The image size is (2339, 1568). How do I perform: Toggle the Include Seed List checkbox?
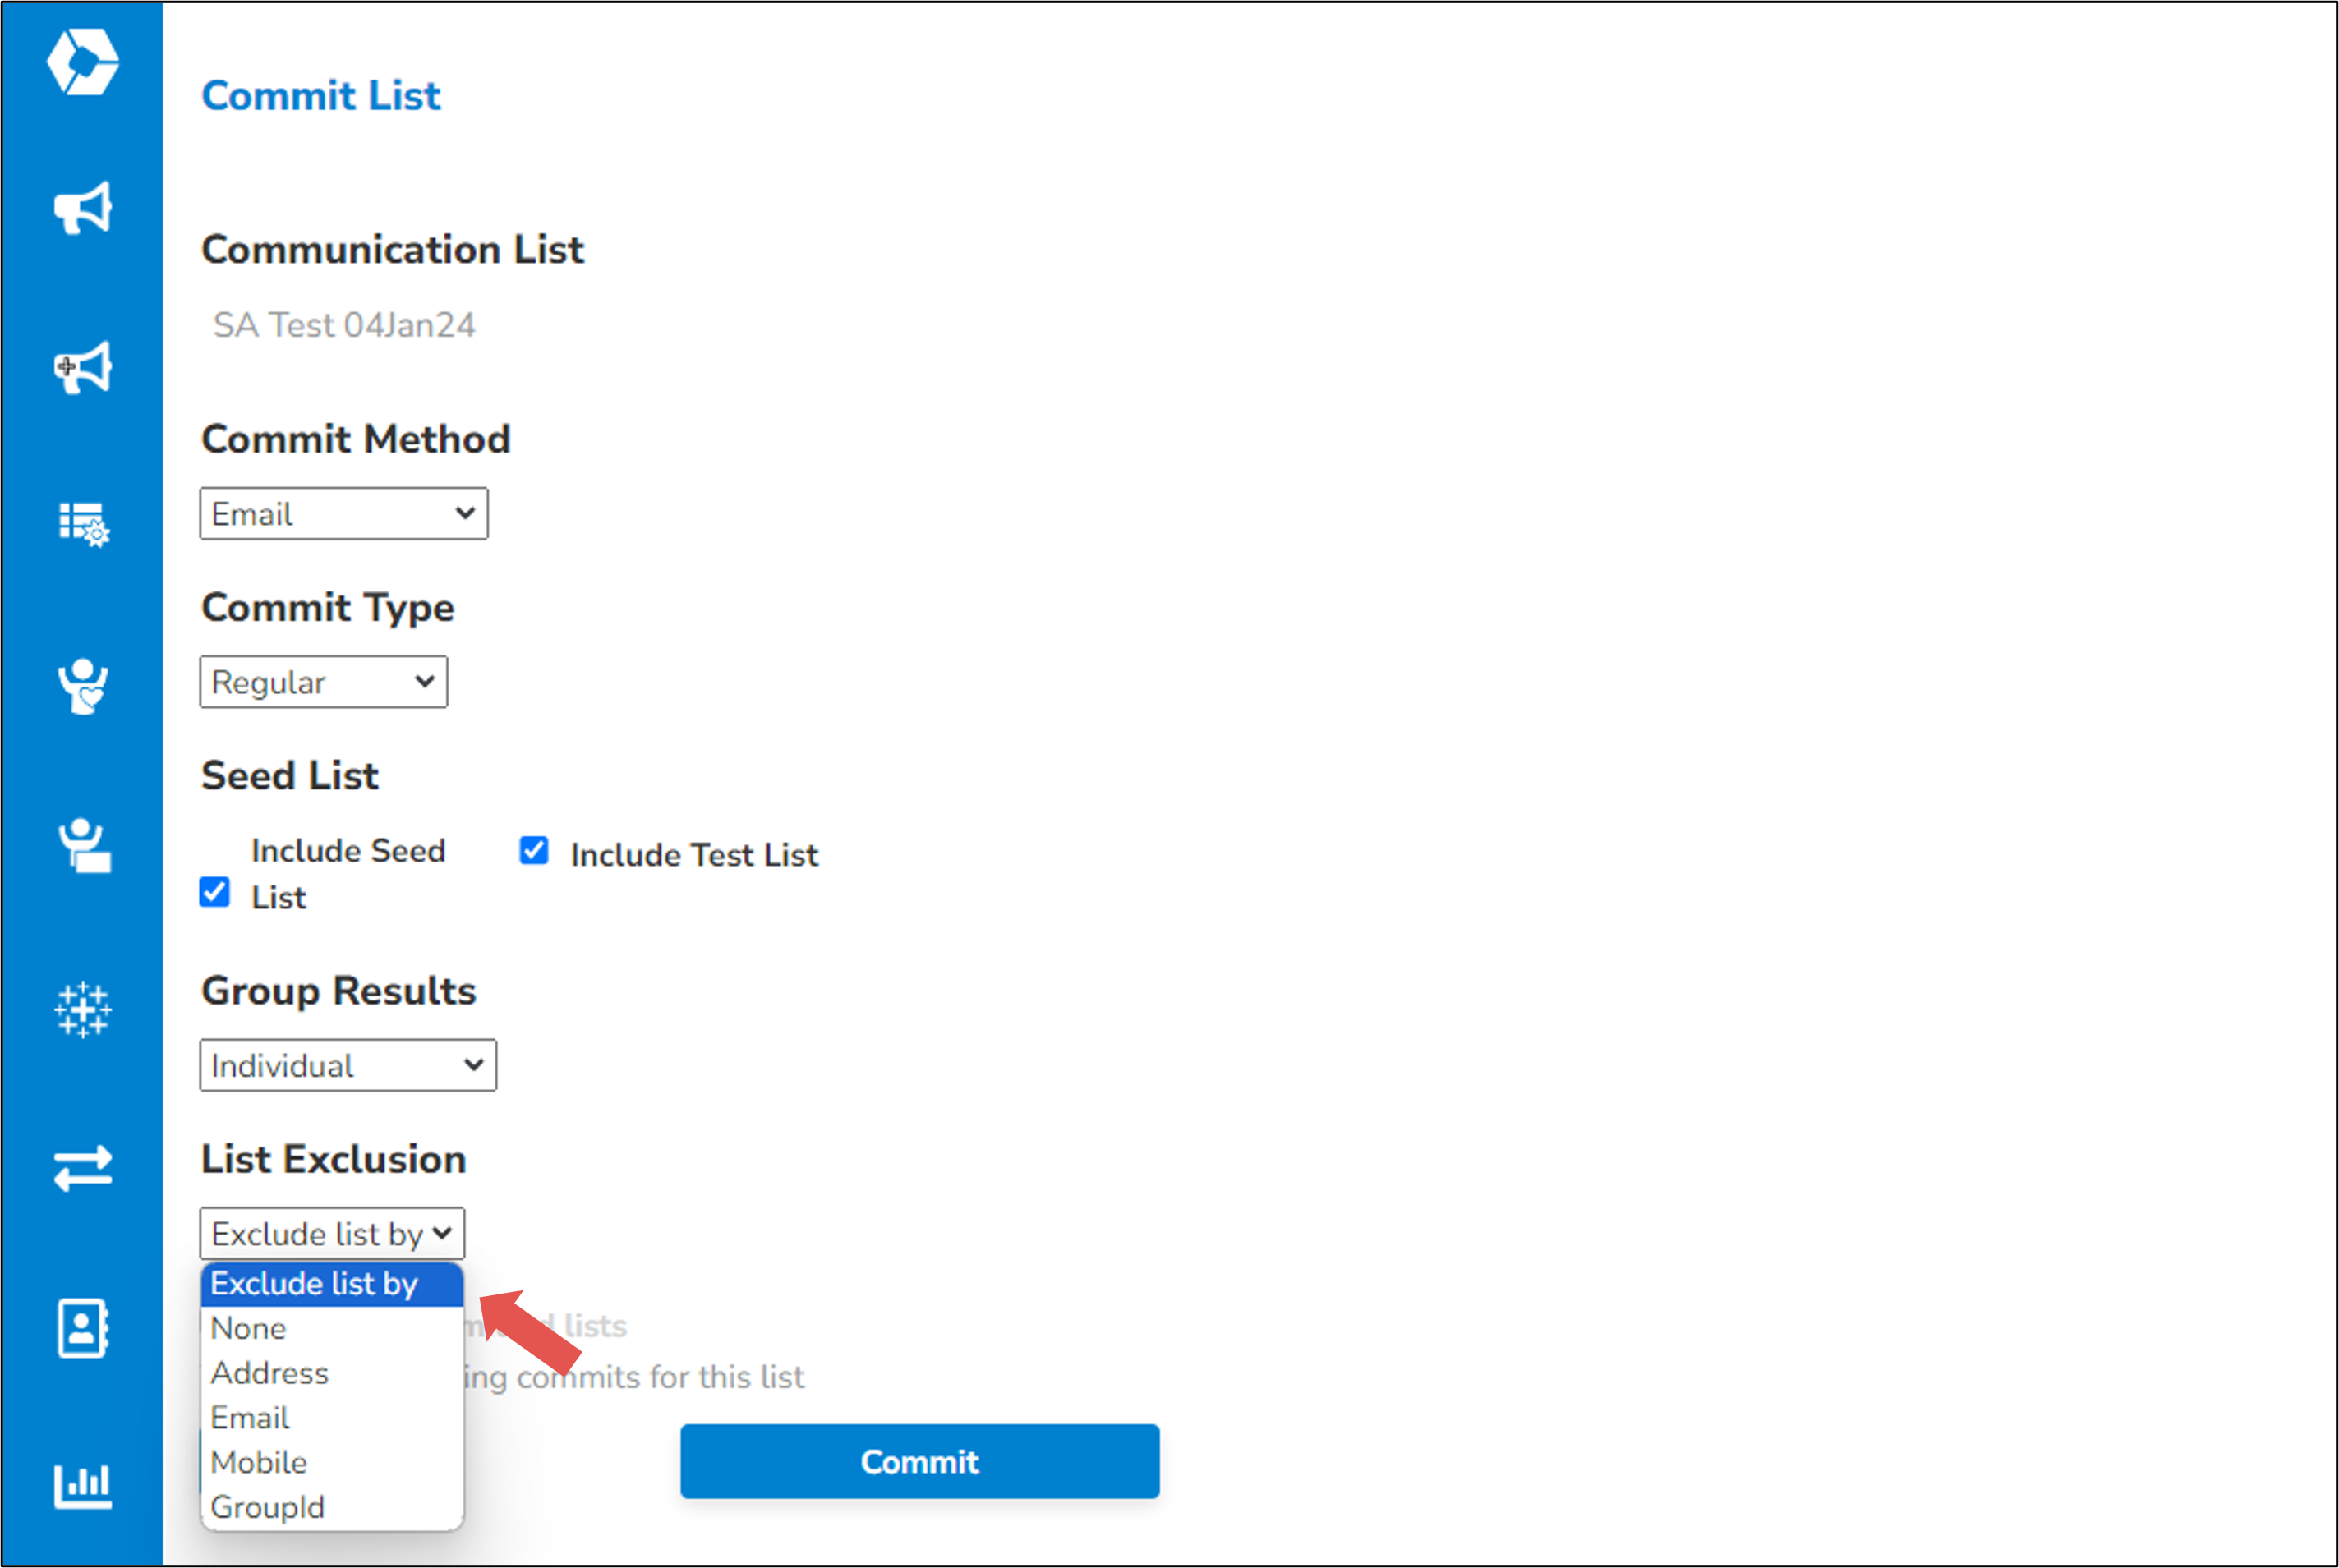coord(215,892)
